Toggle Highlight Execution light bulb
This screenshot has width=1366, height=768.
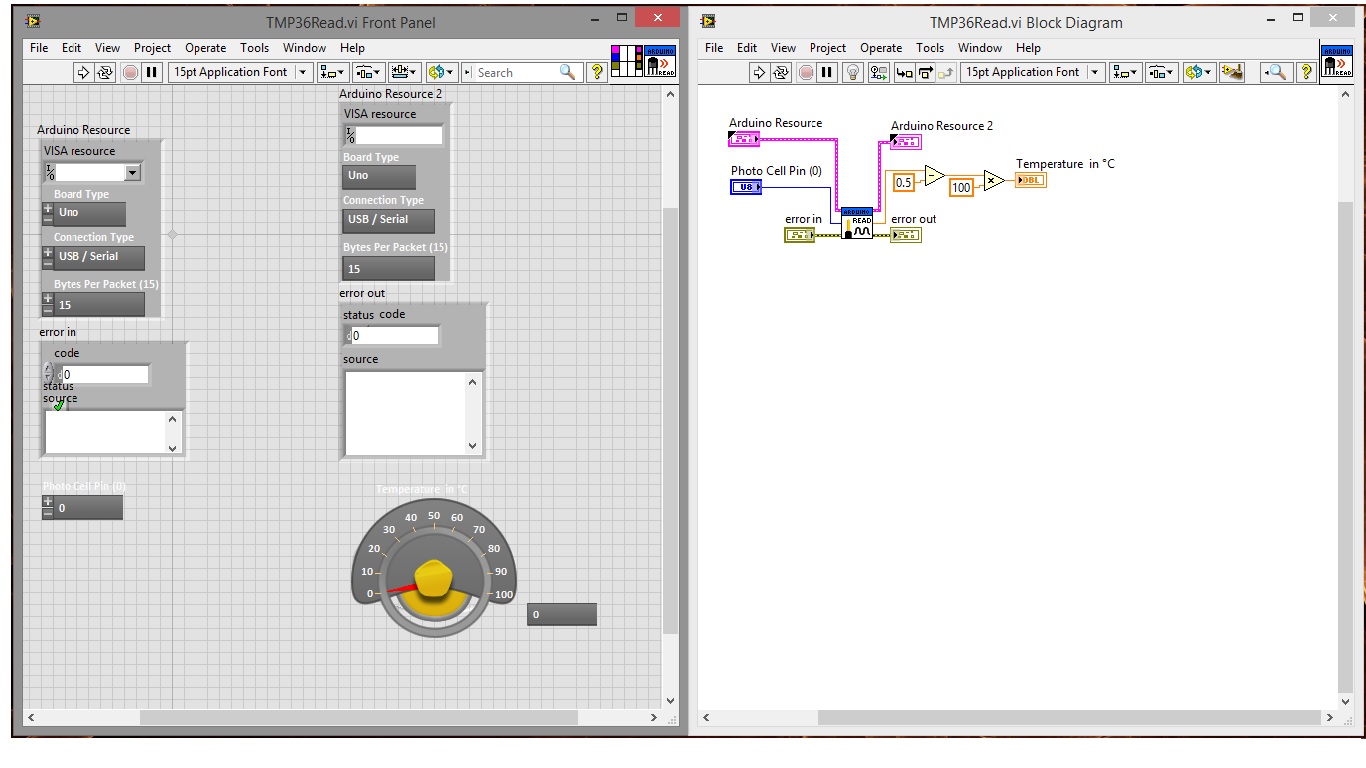coord(853,72)
